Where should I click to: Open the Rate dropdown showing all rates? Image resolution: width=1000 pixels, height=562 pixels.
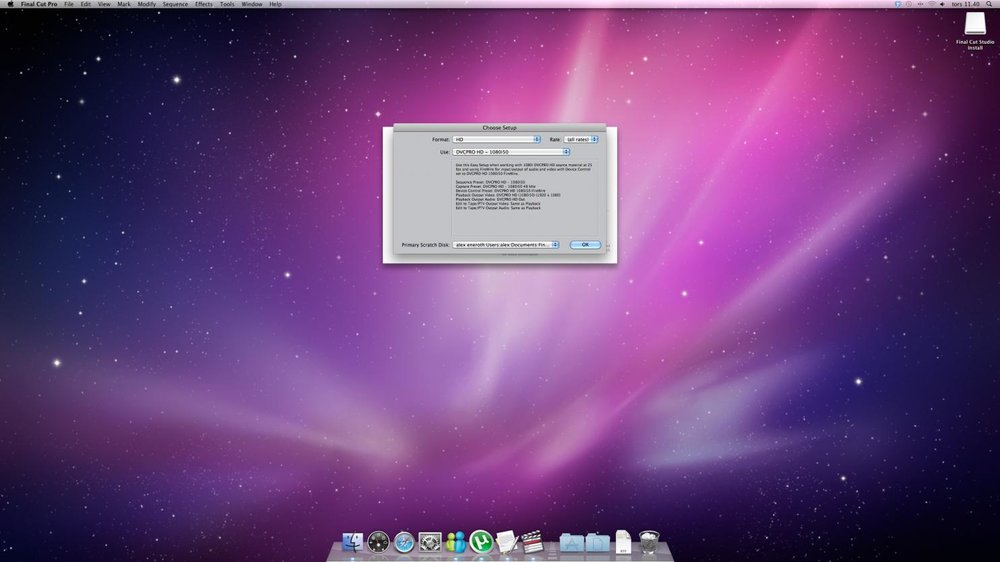click(581, 139)
